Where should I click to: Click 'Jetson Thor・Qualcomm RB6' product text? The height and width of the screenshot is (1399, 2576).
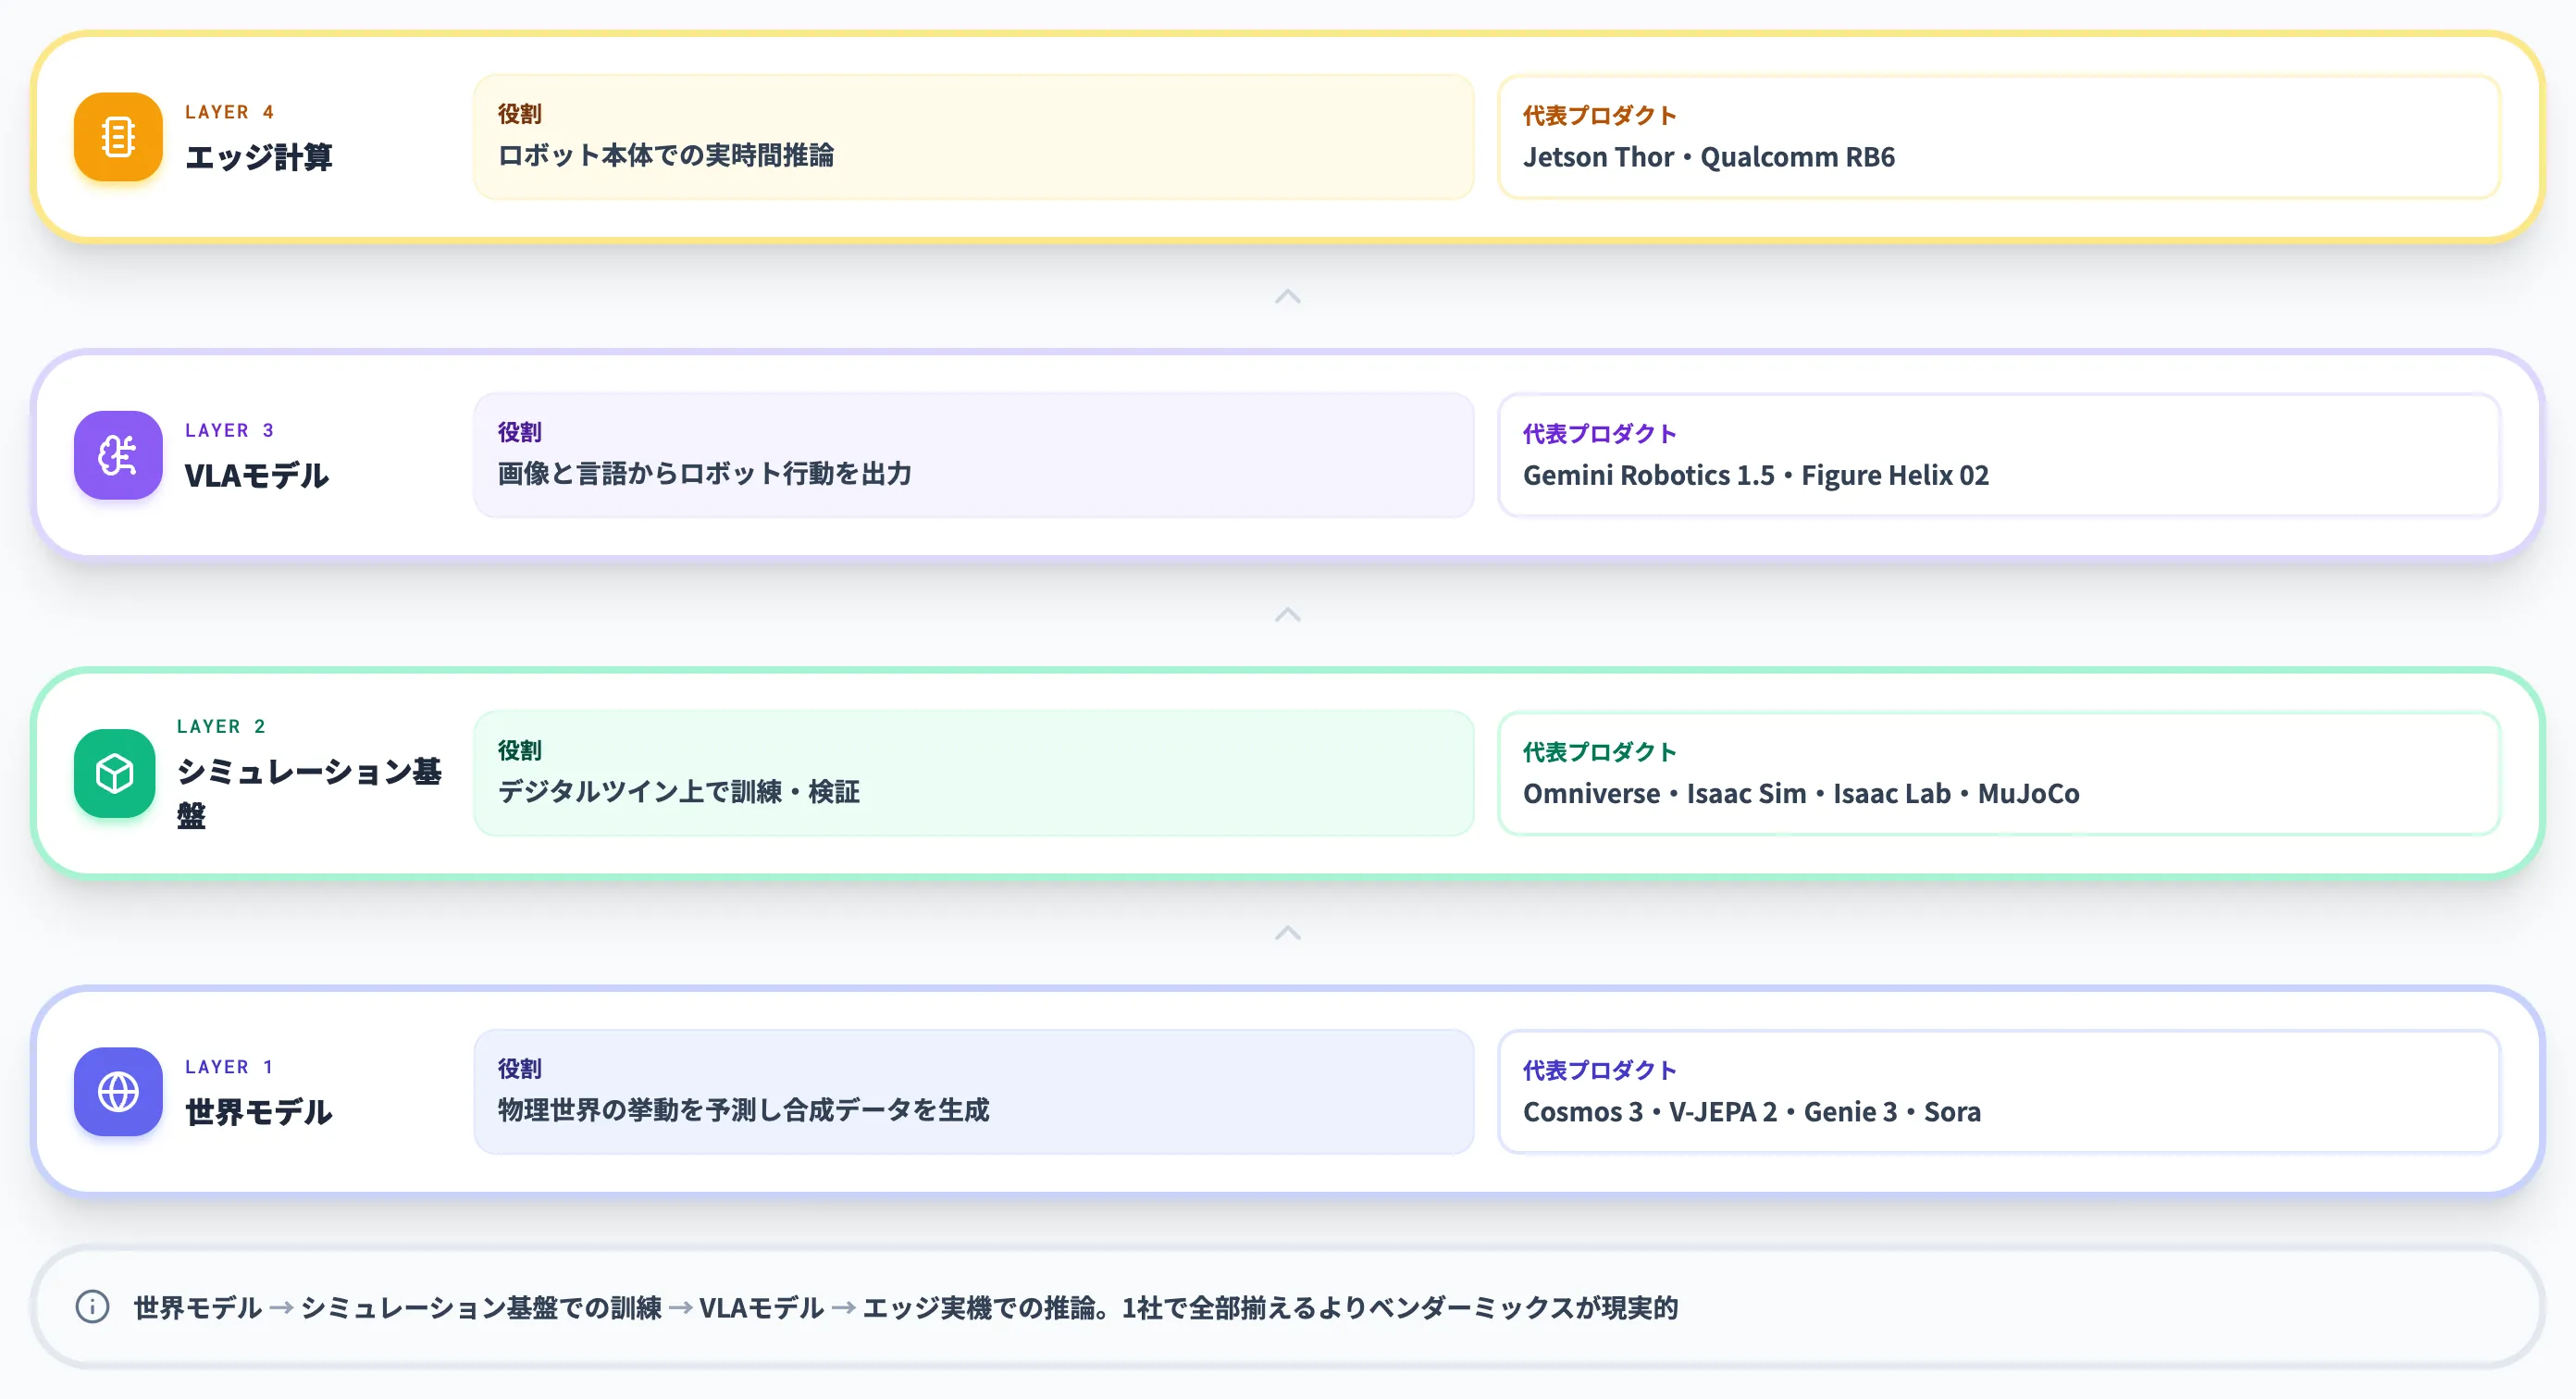point(1709,157)
